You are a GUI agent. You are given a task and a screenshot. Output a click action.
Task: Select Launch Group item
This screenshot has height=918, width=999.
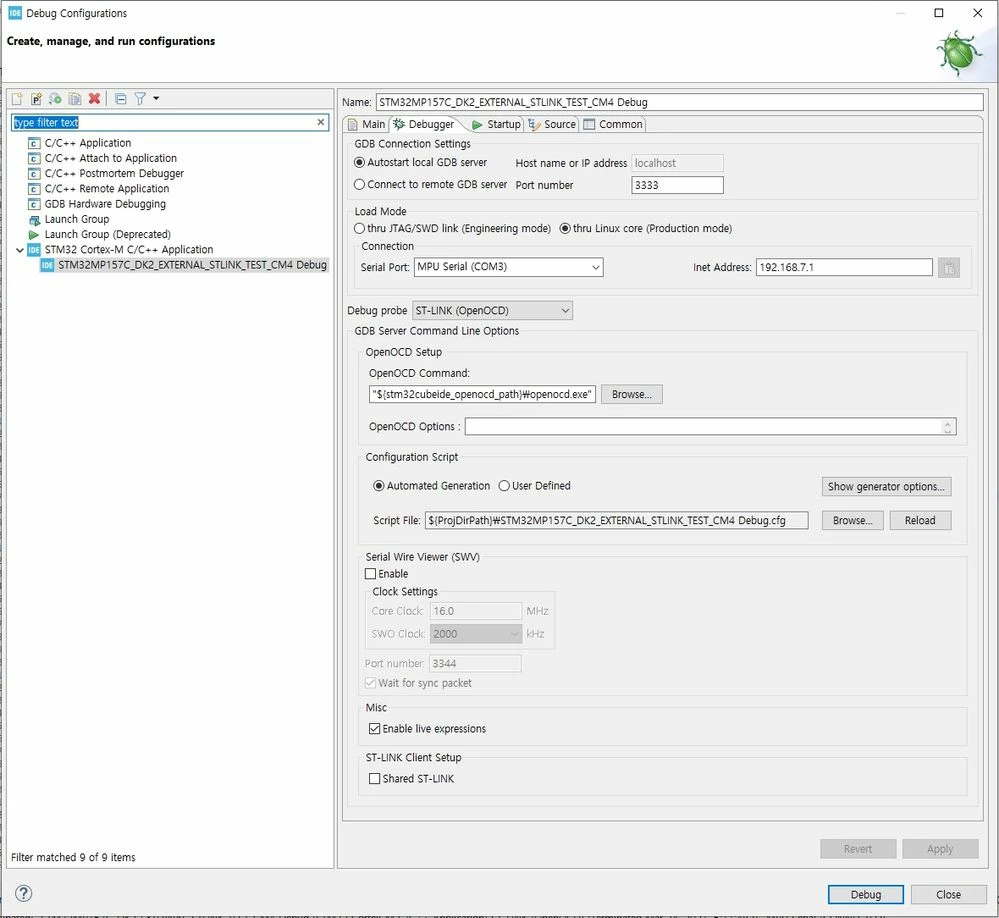pyautogui.click(x=76, y=220)
